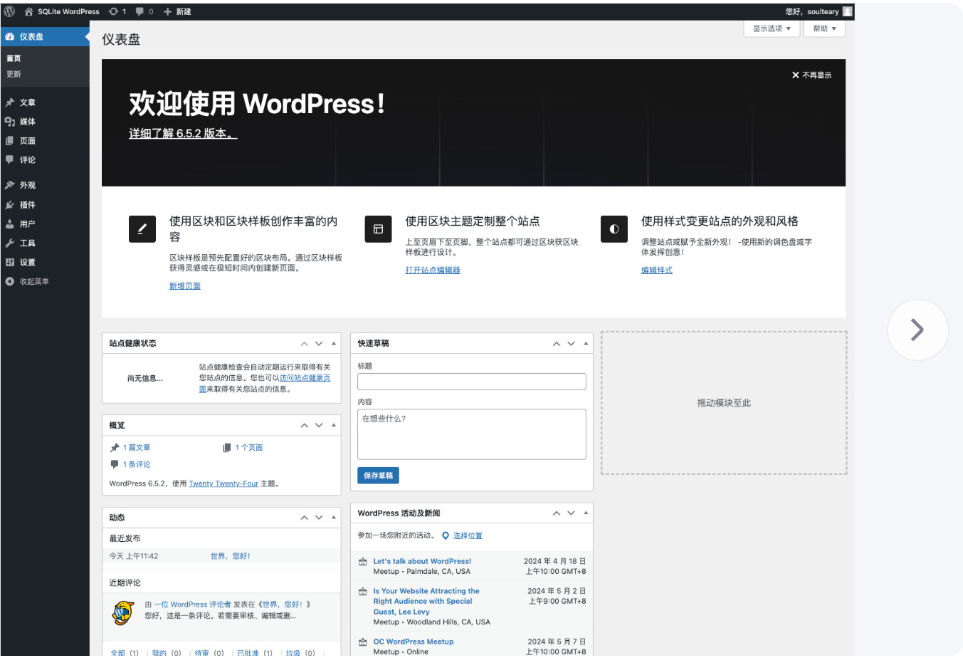
Task: Open the 1 个页面 link
Action: (249, 448)
